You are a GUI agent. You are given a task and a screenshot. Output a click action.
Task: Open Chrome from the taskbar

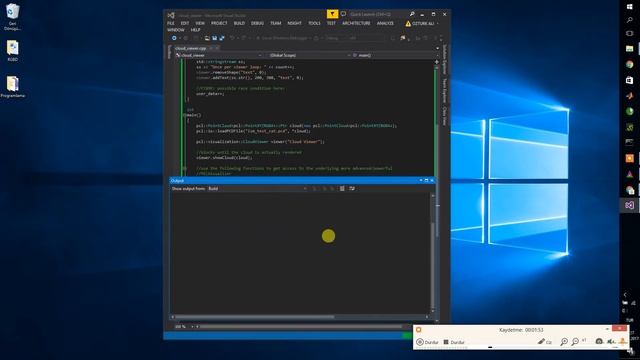[630, 64]
